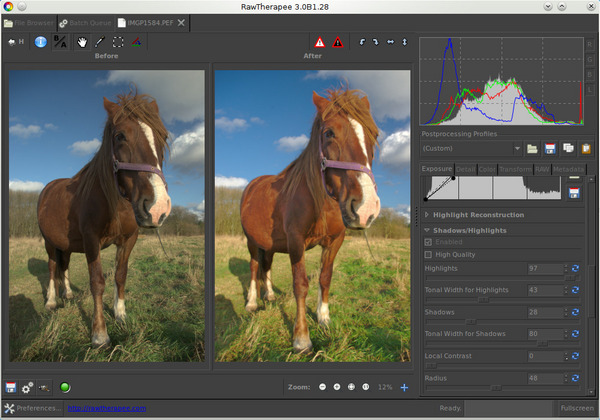
Task: Toggle highlight clipping indicator
Action: [320, 42]
